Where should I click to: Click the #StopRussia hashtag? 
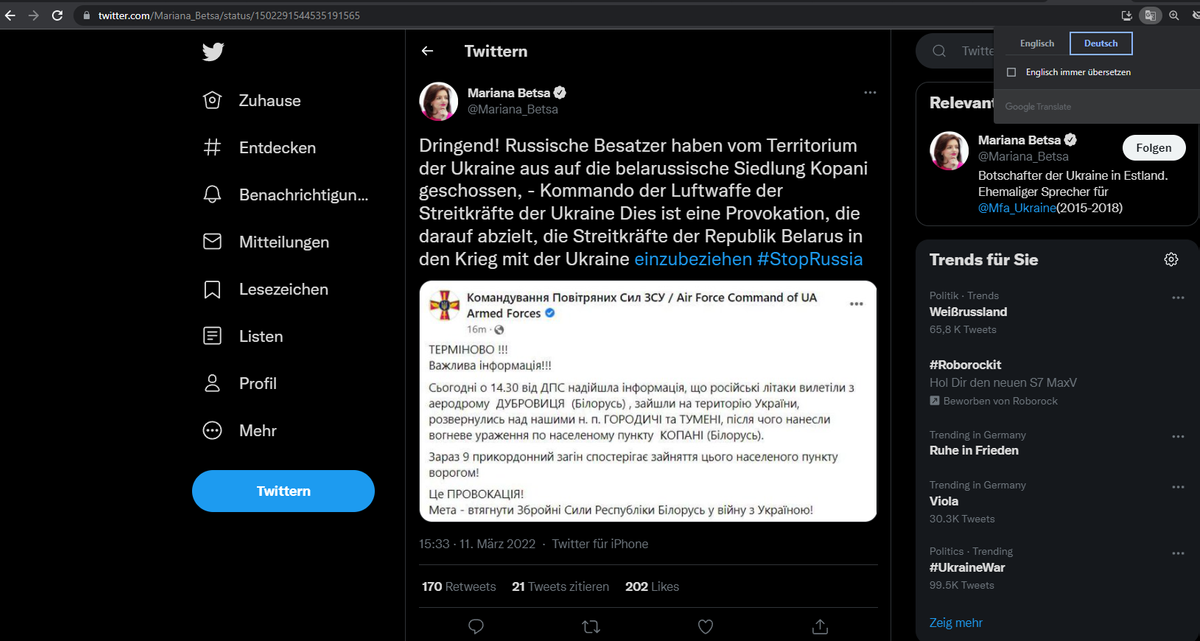(810, 259)
